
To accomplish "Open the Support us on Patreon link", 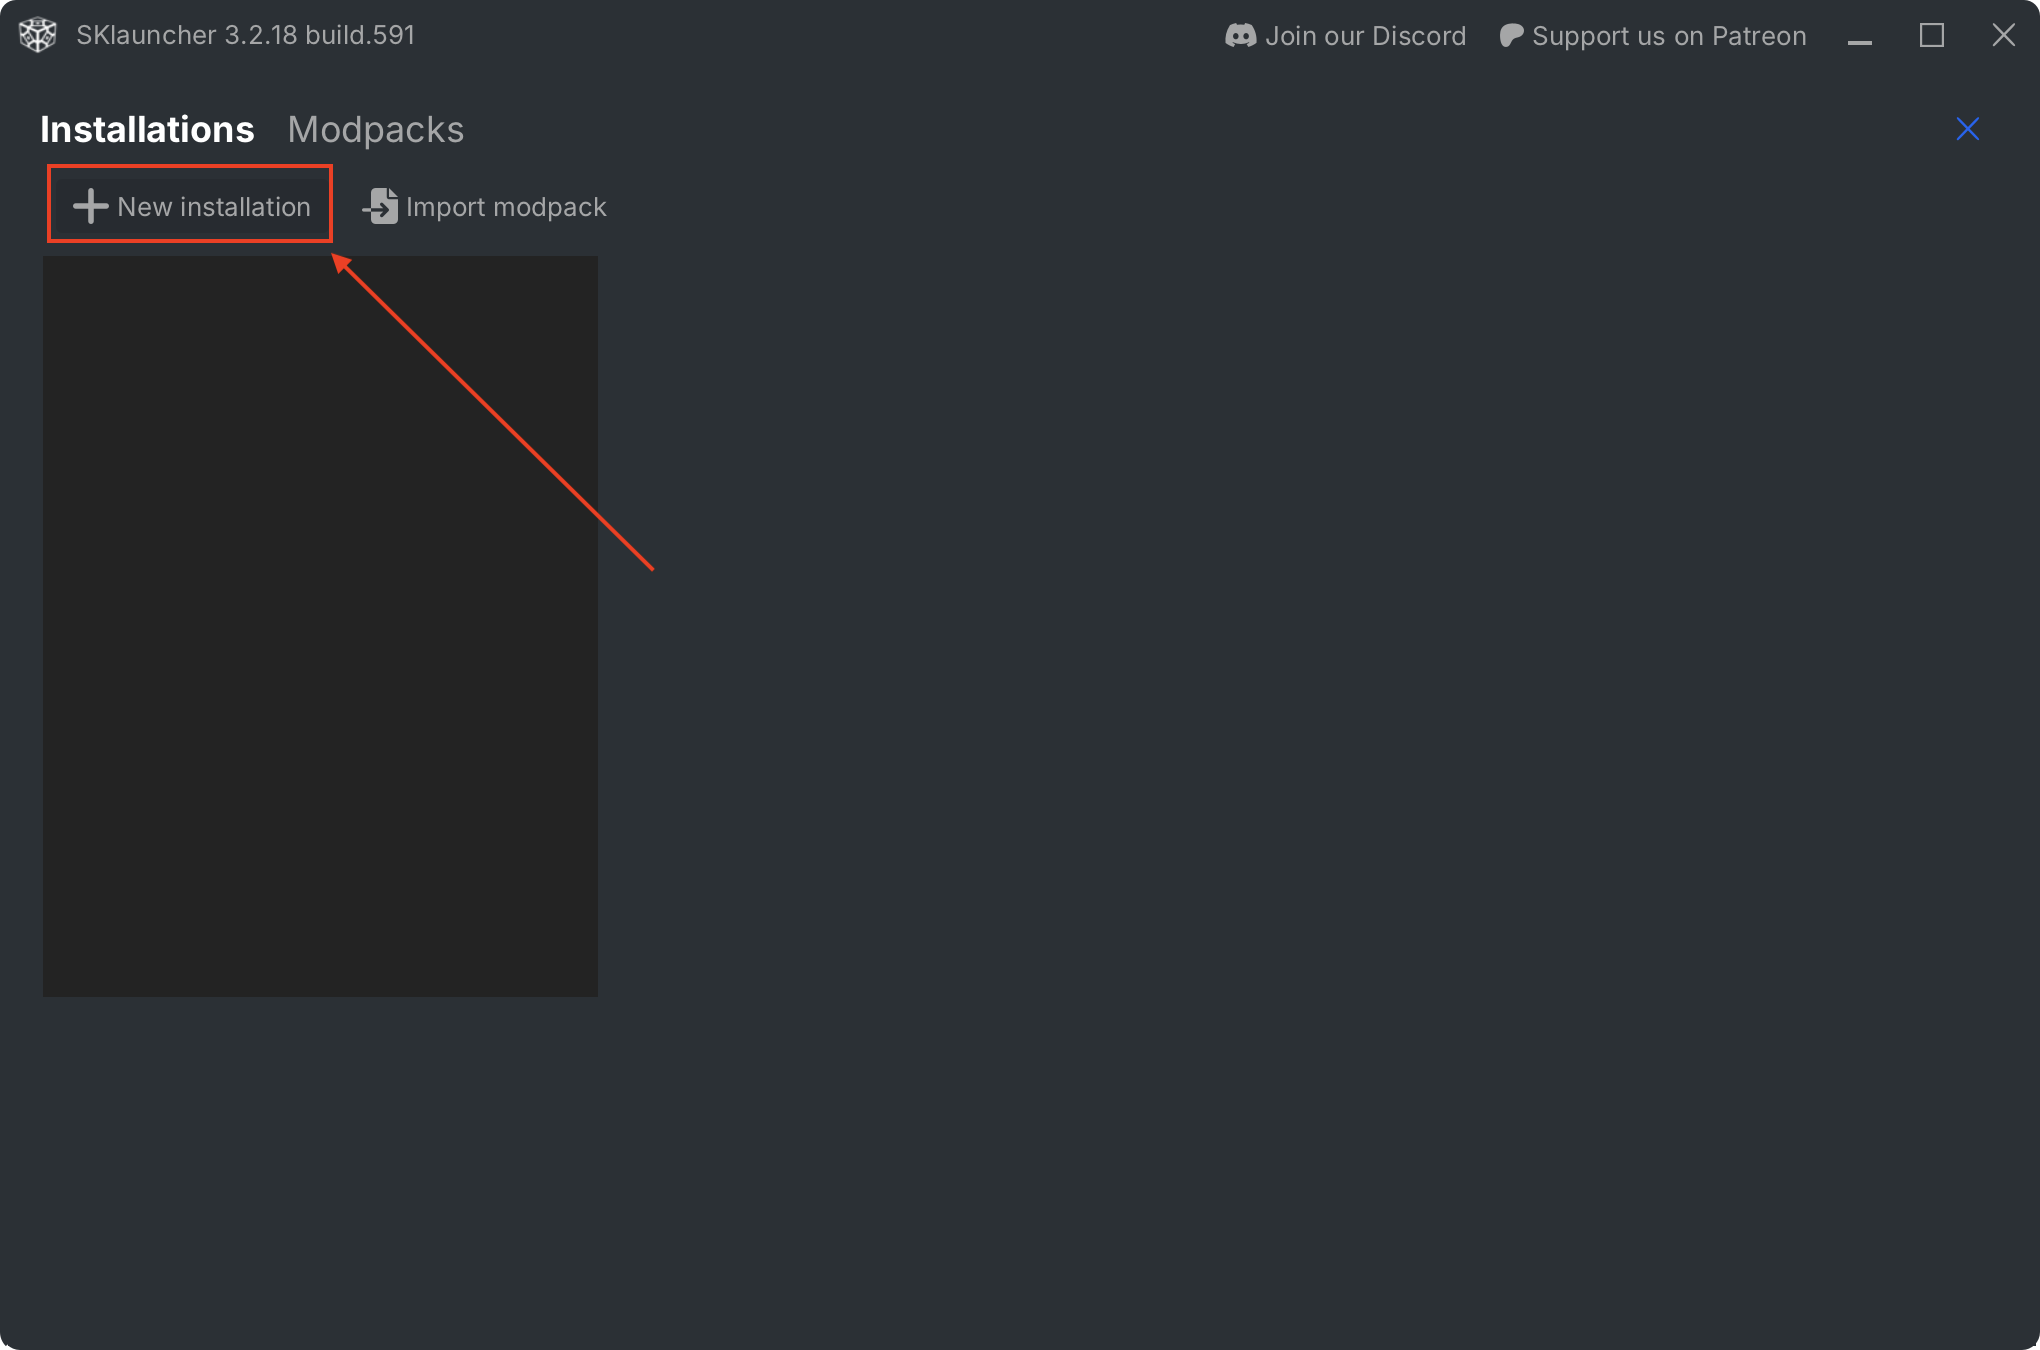I will click(x=1668, y=36).
